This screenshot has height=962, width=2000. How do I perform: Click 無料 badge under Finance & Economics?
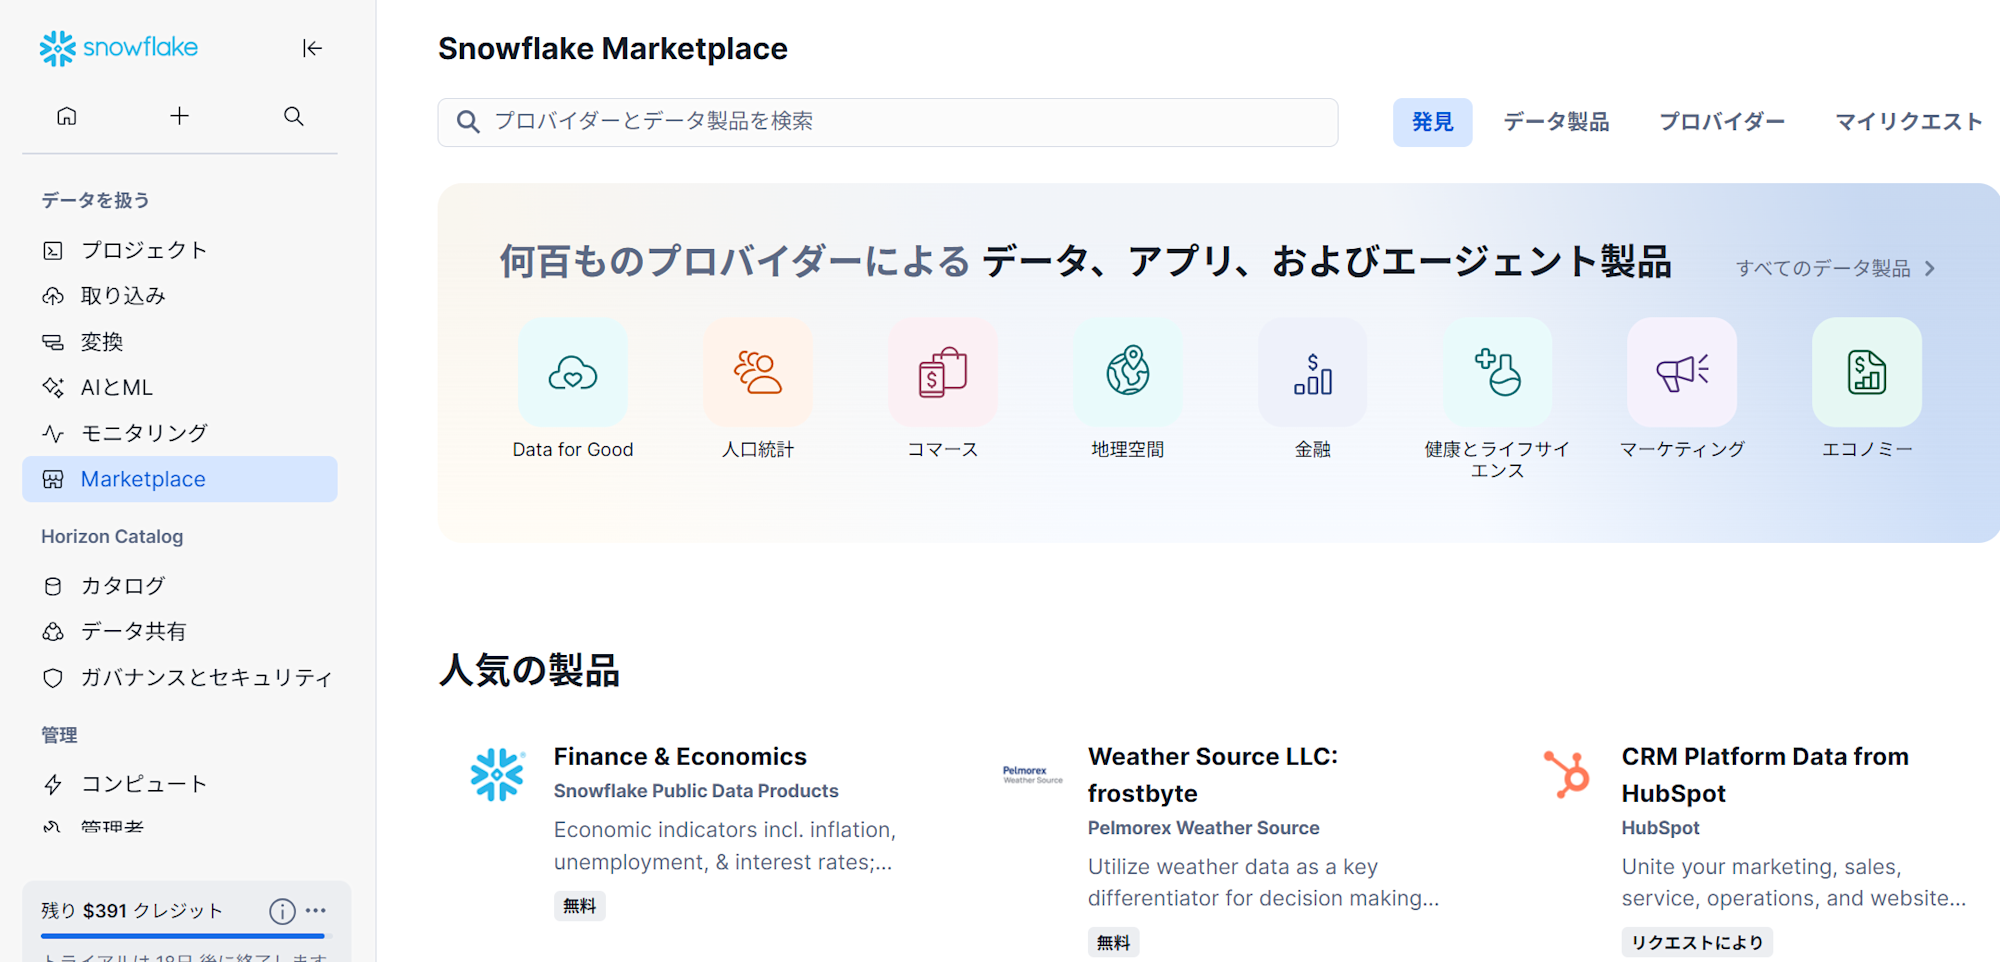point(580,906)
